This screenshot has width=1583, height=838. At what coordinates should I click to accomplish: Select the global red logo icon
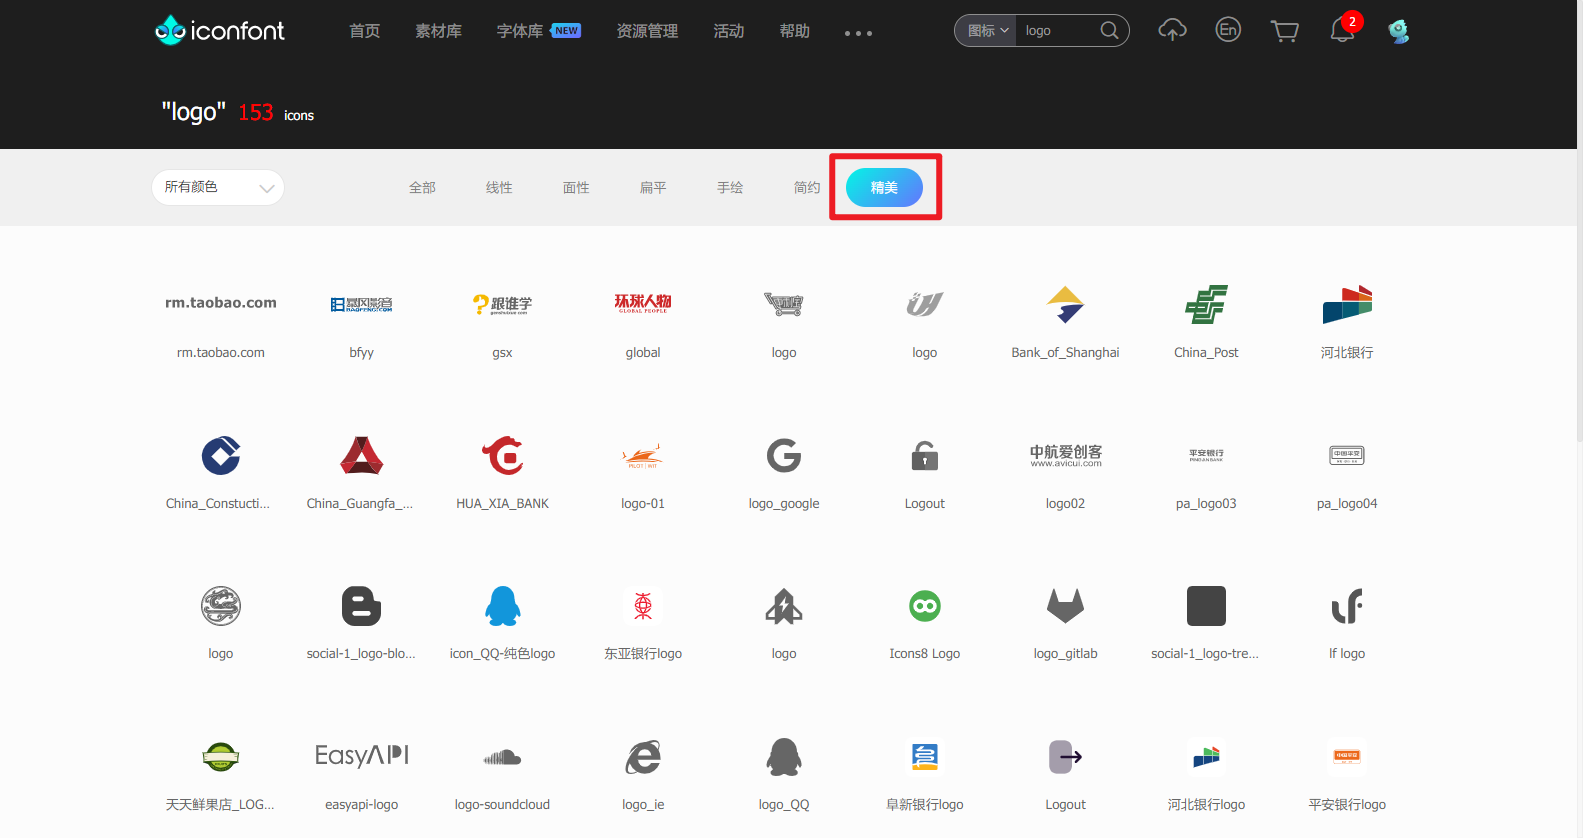click(x=643, y=303)
